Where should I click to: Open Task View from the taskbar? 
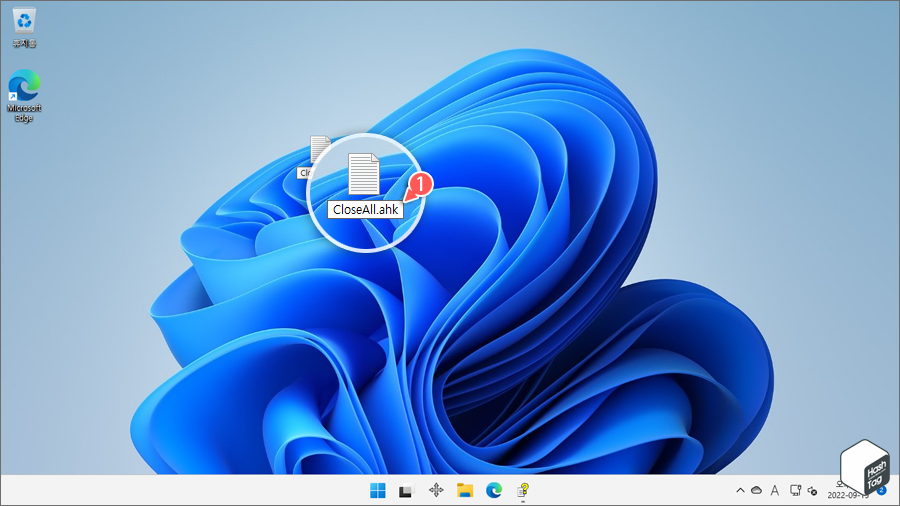coord(406,491)
